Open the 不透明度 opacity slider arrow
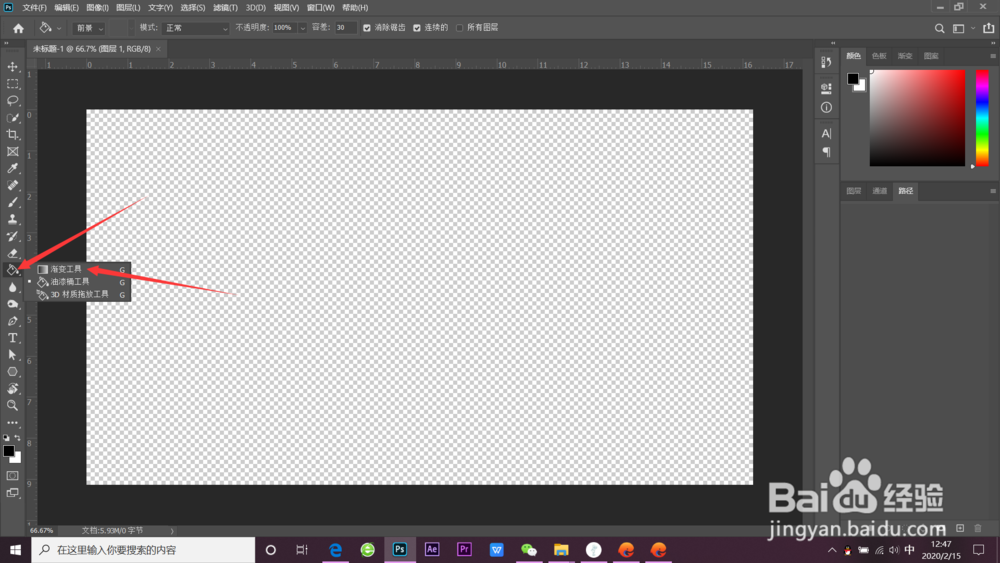The height and width of the screenshot is (563, 1000). tap(302, 28)
